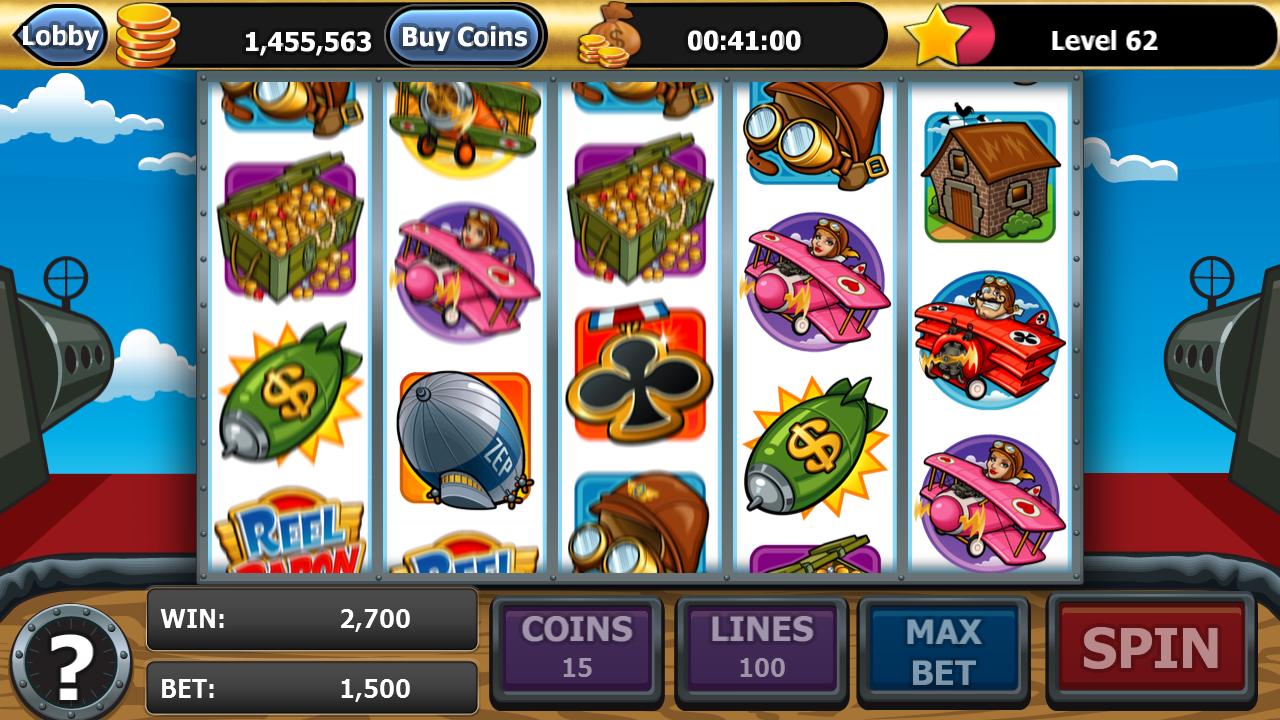Open the Buy Coins store
The height and width of the screenshot is (720, 1280).
(x=464, y=37)
